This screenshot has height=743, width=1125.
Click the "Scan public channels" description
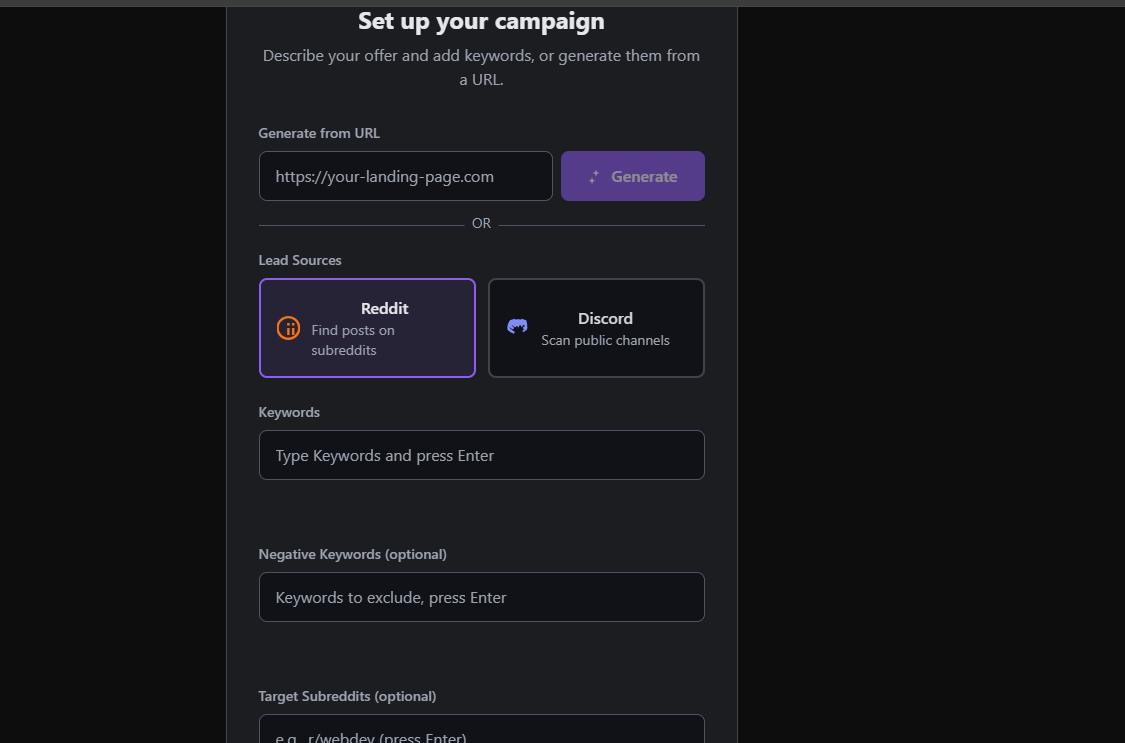click(x=605, y=340)
